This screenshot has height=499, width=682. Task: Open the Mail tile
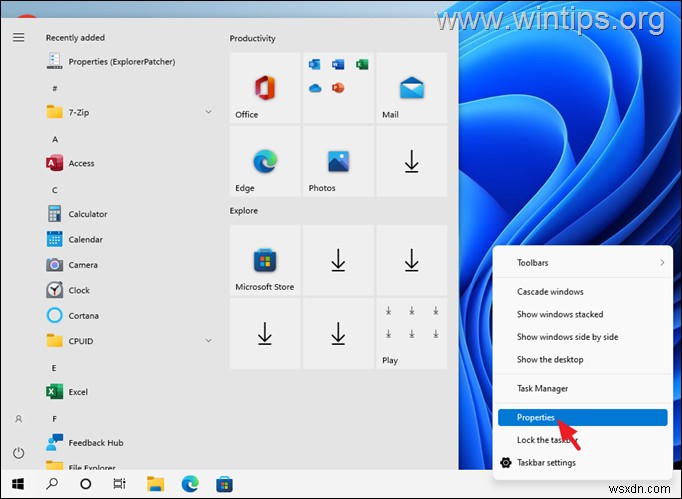click(x=411, y=87)
